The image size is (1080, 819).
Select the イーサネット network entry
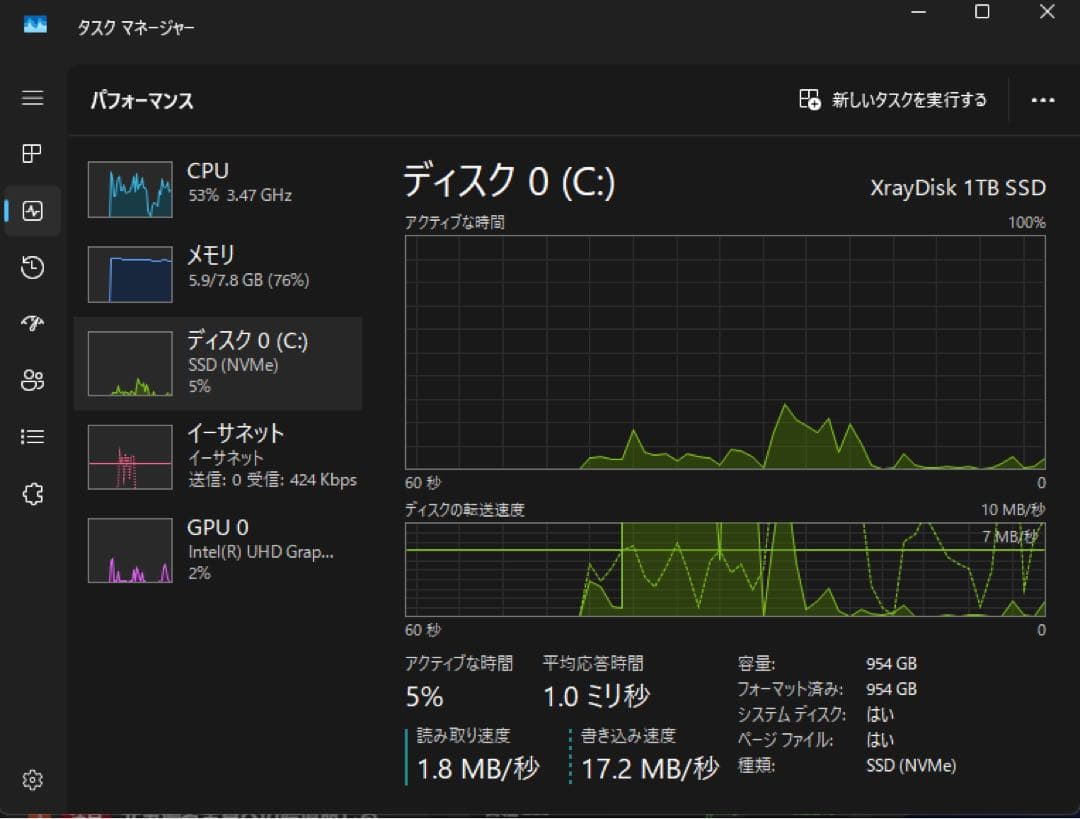click(220, 456)
